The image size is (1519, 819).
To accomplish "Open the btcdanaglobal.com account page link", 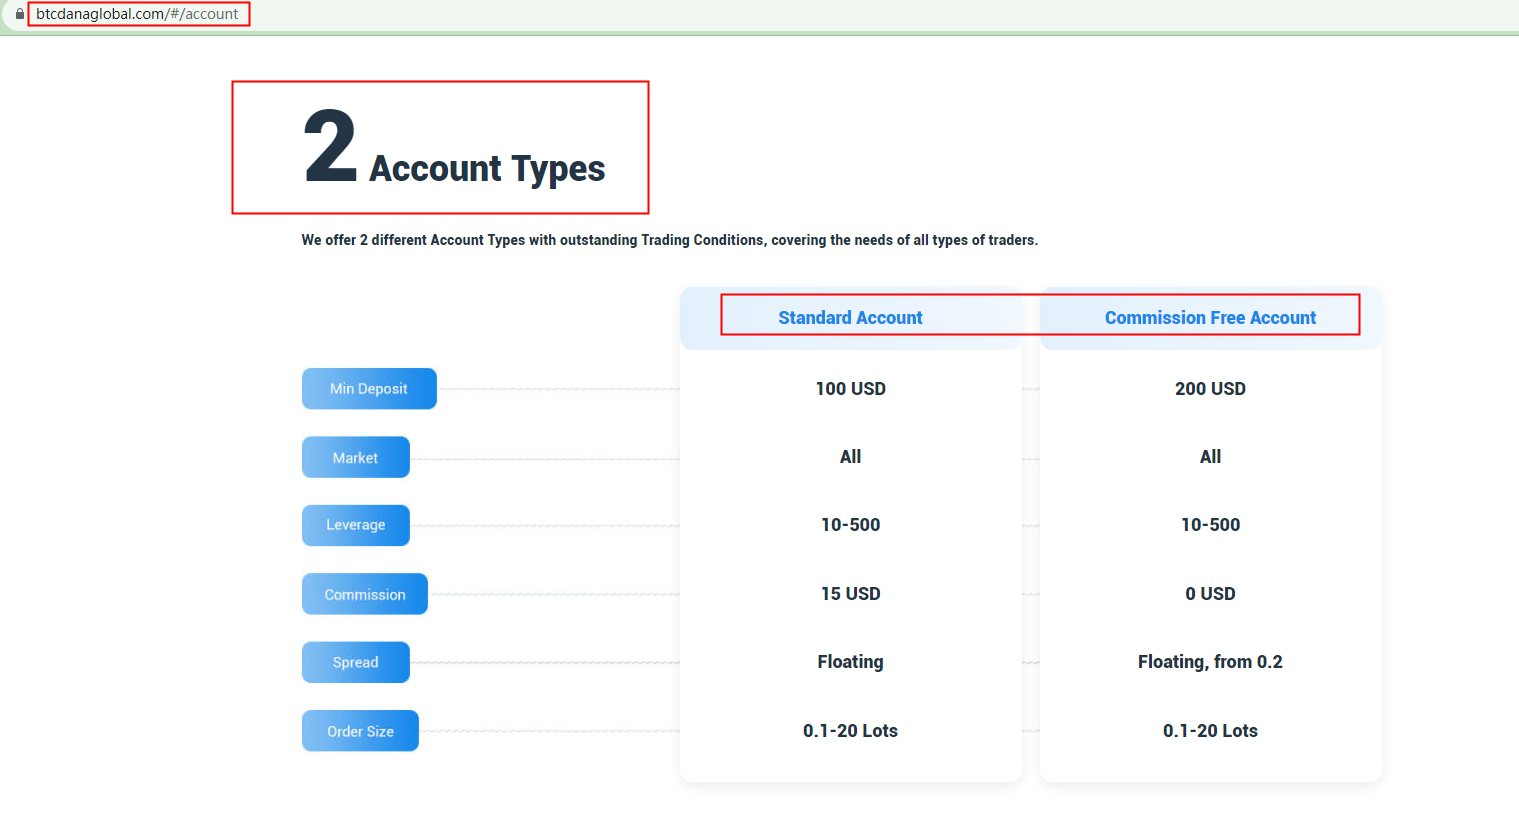I will click(138, 14).
